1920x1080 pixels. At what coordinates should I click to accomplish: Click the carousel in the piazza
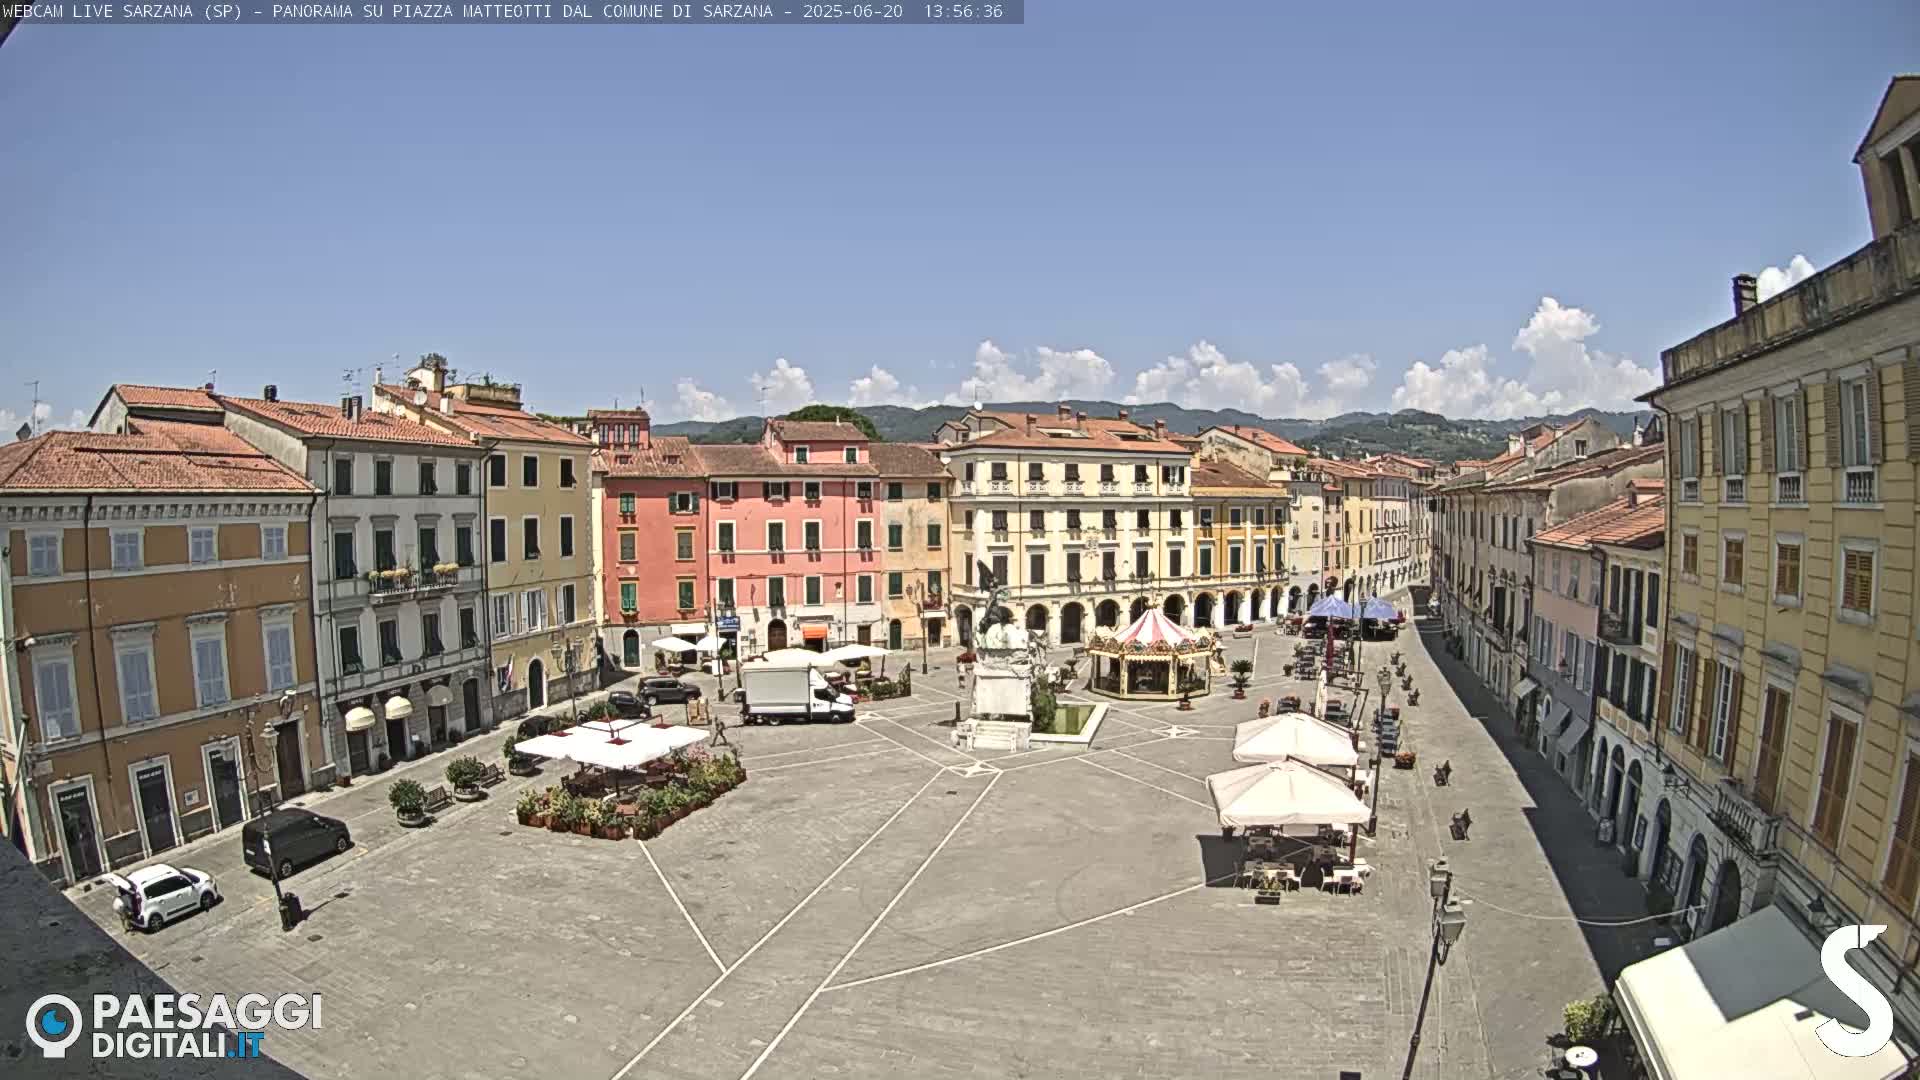click(x=1151, y=653)
